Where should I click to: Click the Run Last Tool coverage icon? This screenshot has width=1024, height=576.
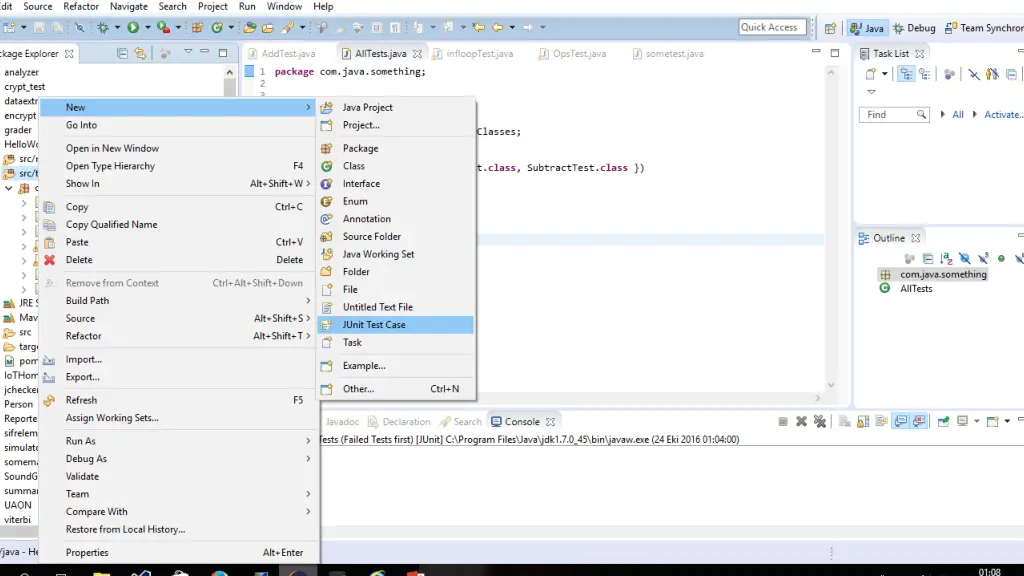coord(163,27)
